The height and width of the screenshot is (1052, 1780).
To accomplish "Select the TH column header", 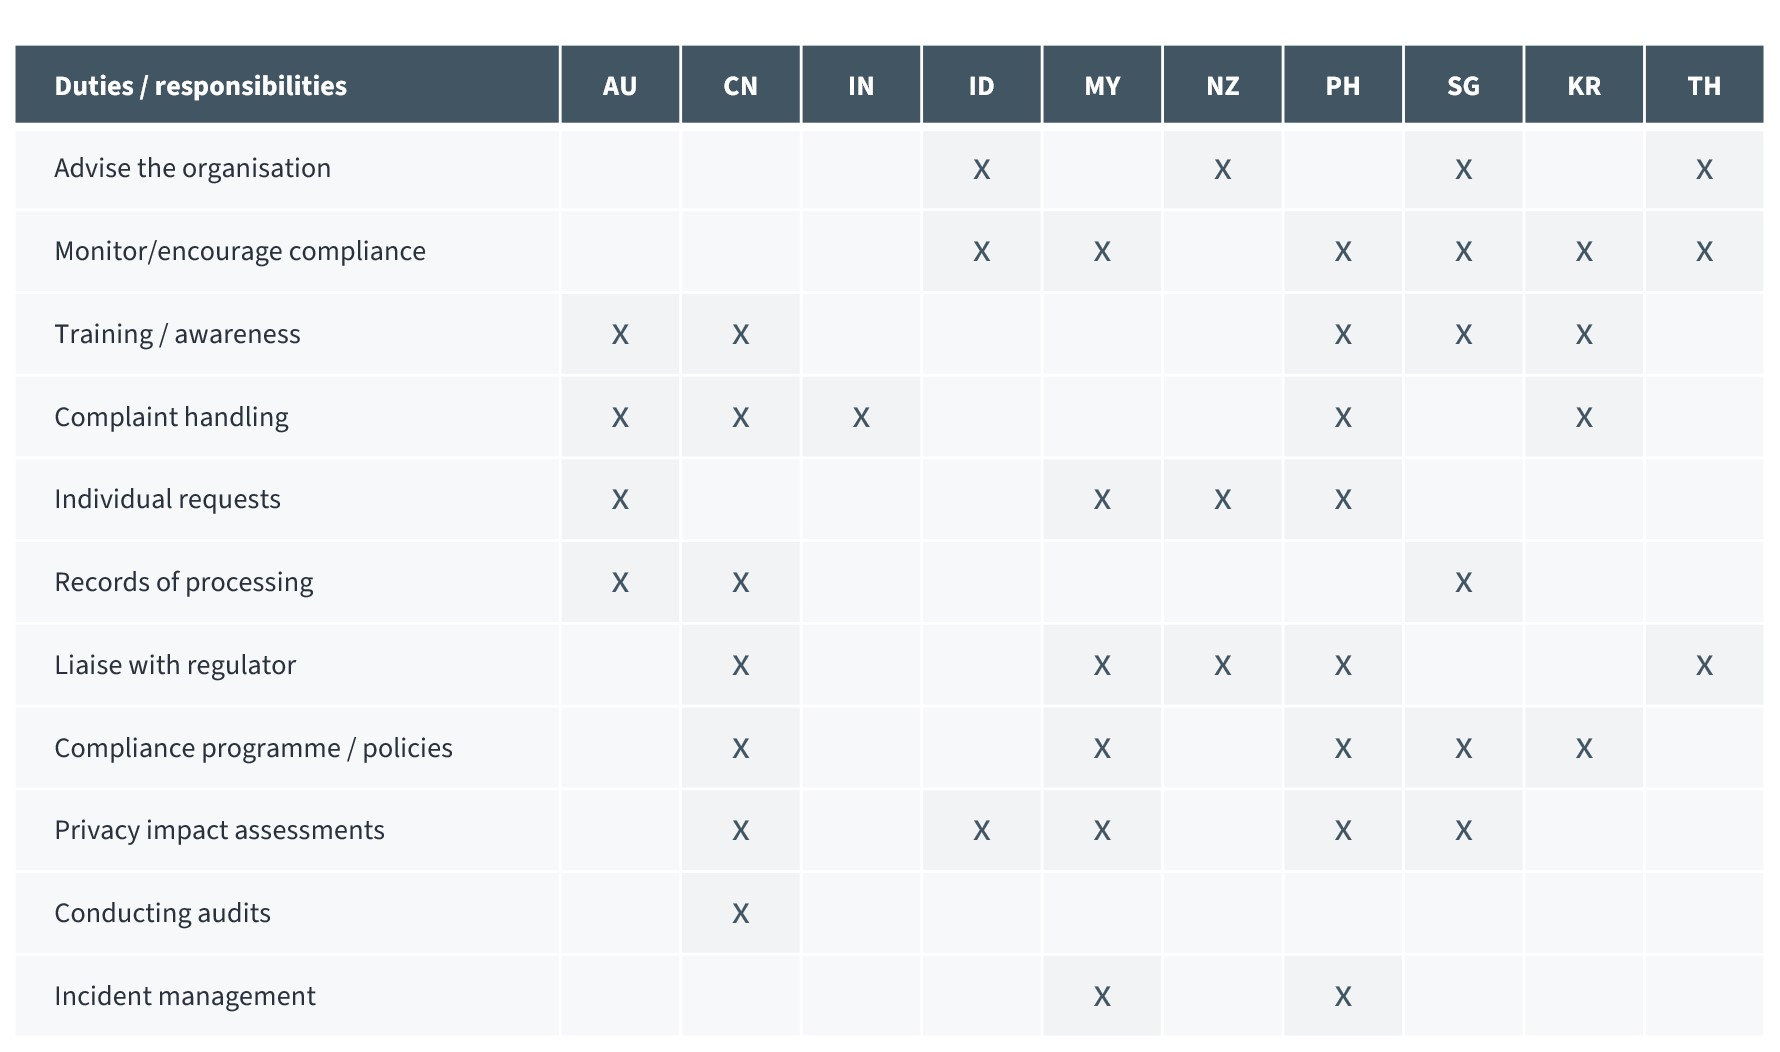I will pyautogui.click(x=1704, y=86).
